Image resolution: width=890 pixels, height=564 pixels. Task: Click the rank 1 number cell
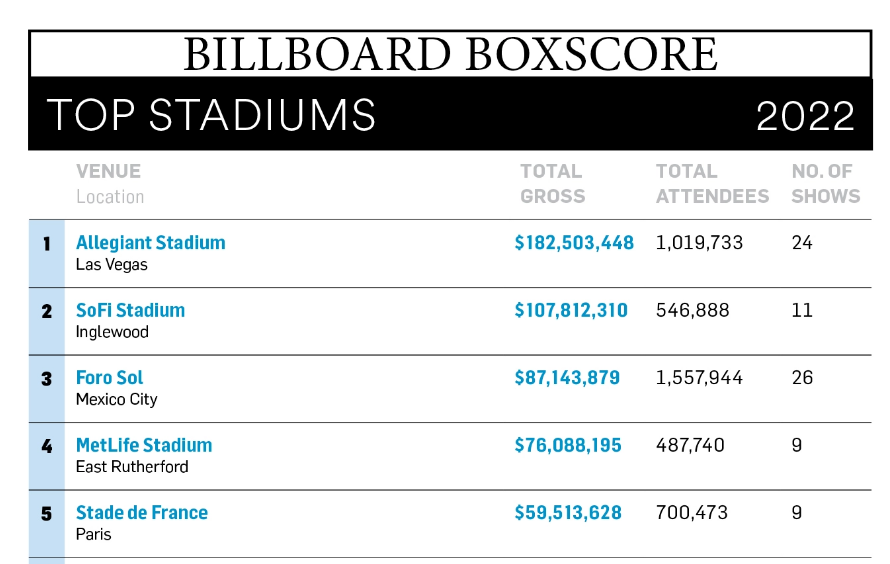click(46, 243)
